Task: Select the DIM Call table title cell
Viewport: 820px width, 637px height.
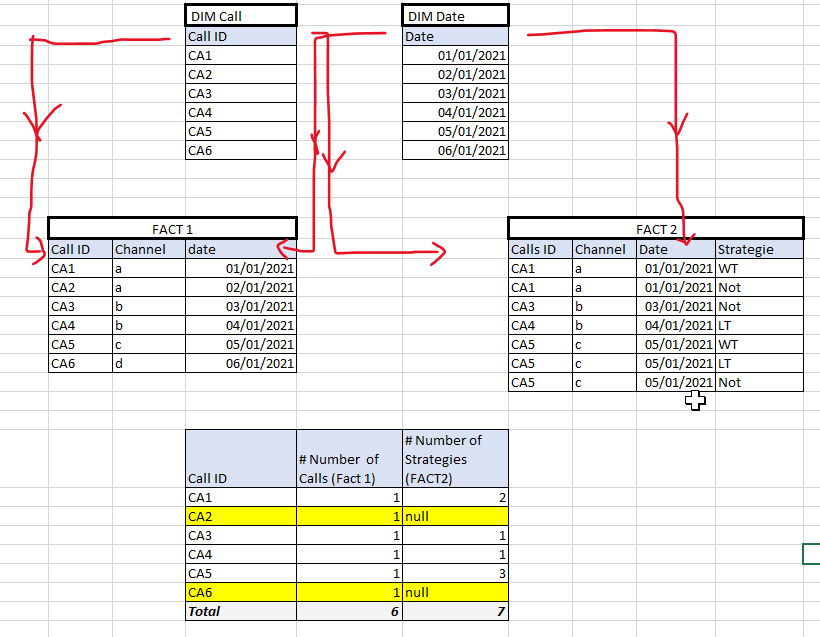Action: (241, 16)
